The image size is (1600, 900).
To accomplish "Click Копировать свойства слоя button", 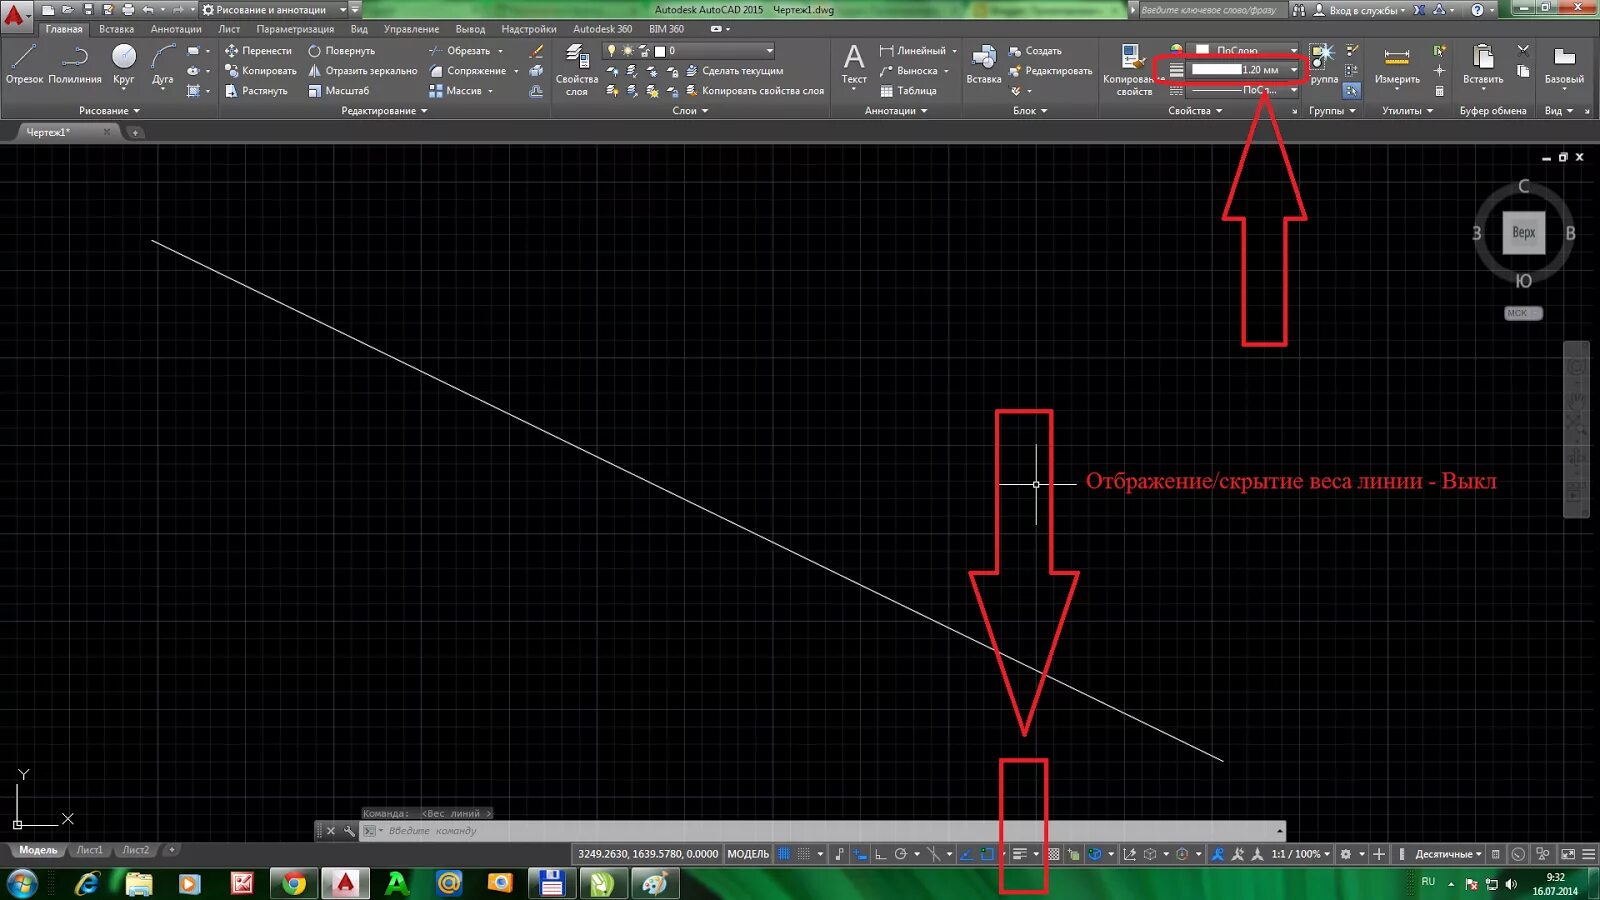I will click(x=755, y=91).
